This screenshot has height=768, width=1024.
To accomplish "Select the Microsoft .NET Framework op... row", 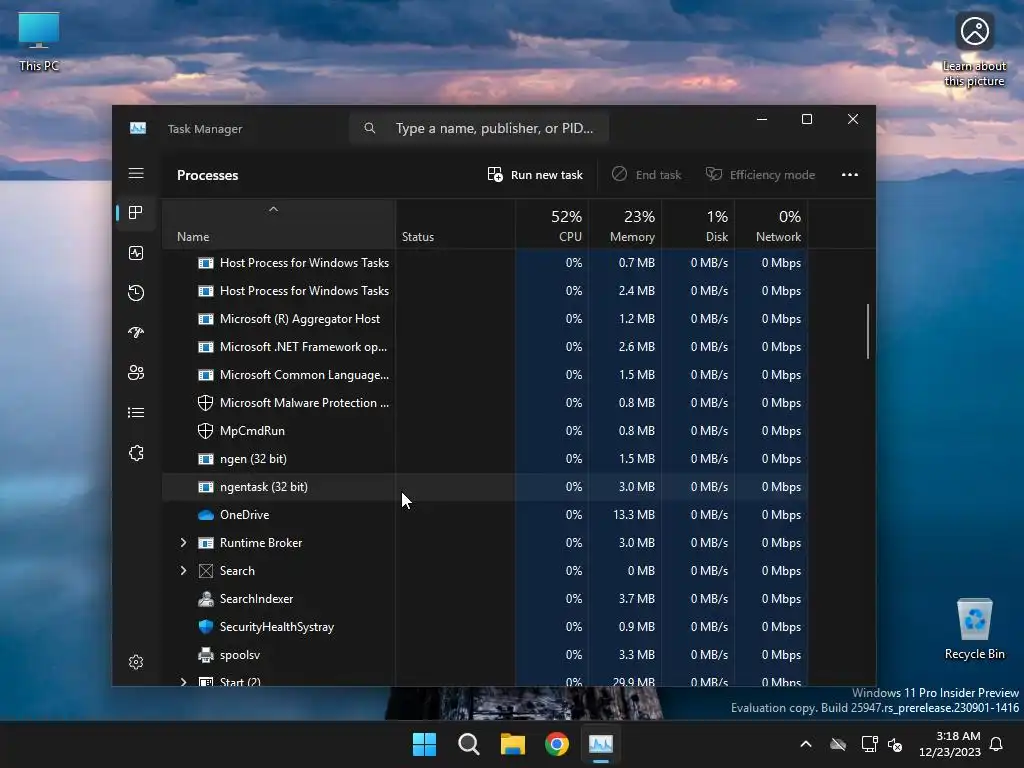I will (x=485, y=347).
